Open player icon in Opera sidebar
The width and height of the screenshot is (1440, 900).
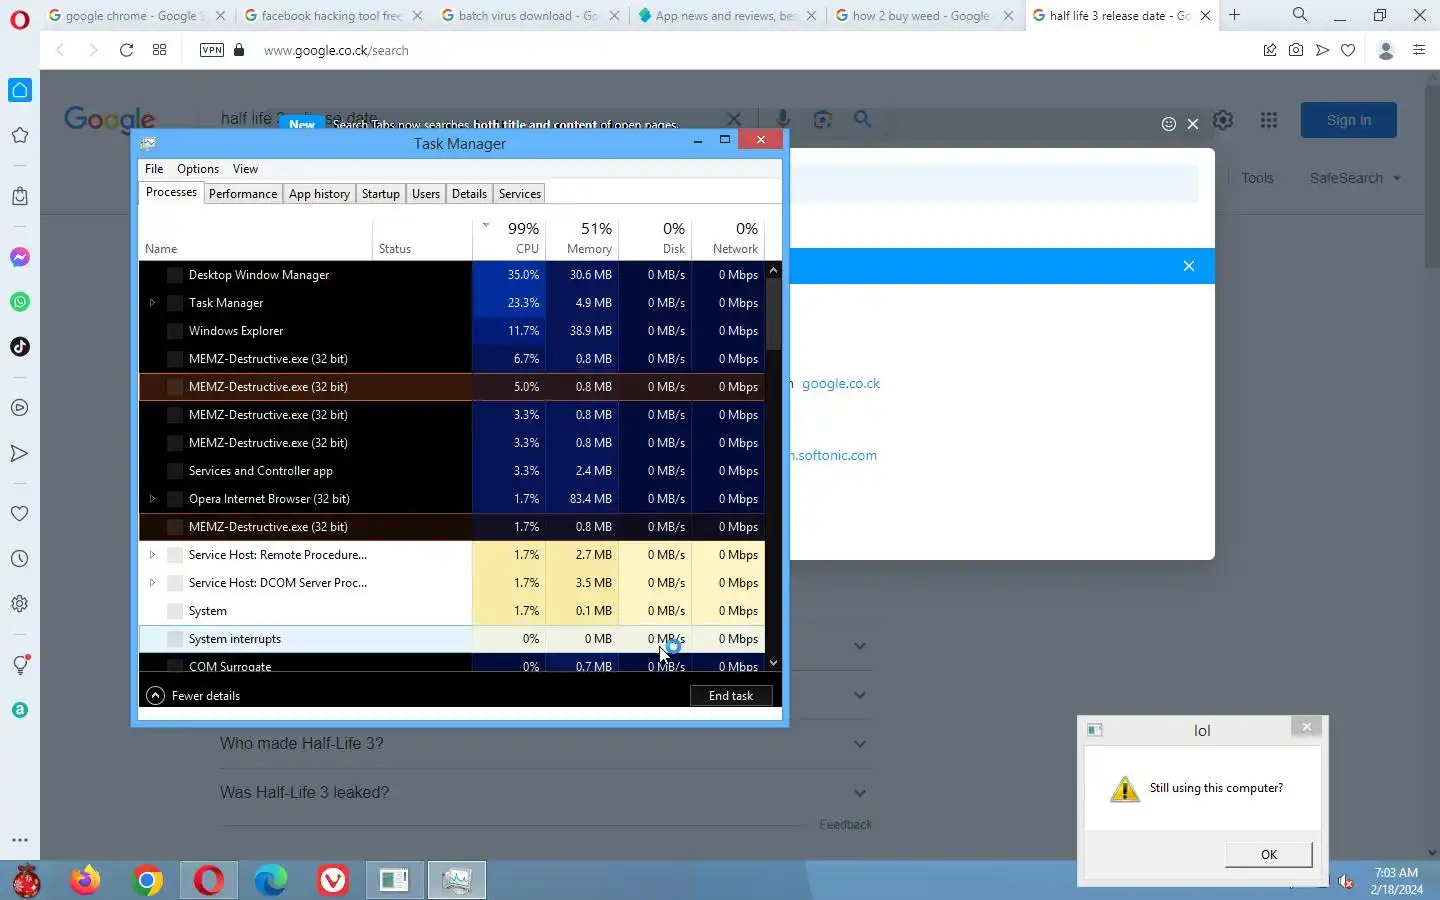click(x=20, y=408)
